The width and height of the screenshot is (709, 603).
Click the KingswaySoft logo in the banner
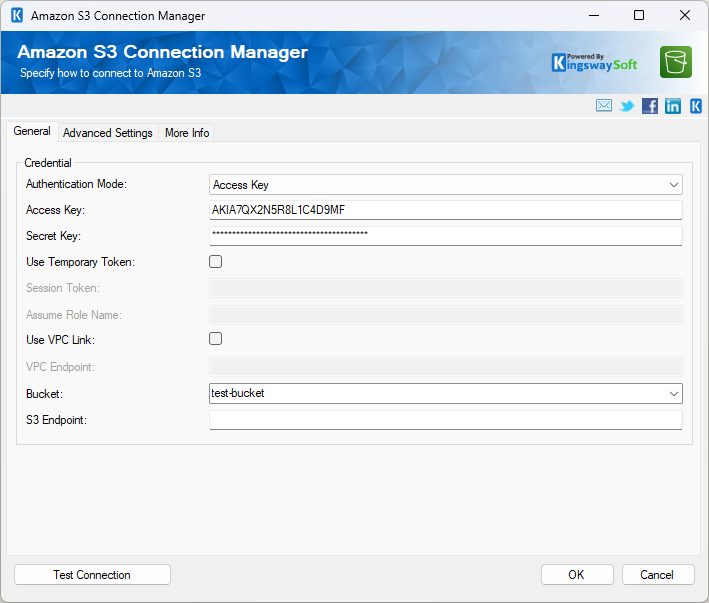point(594,63)
